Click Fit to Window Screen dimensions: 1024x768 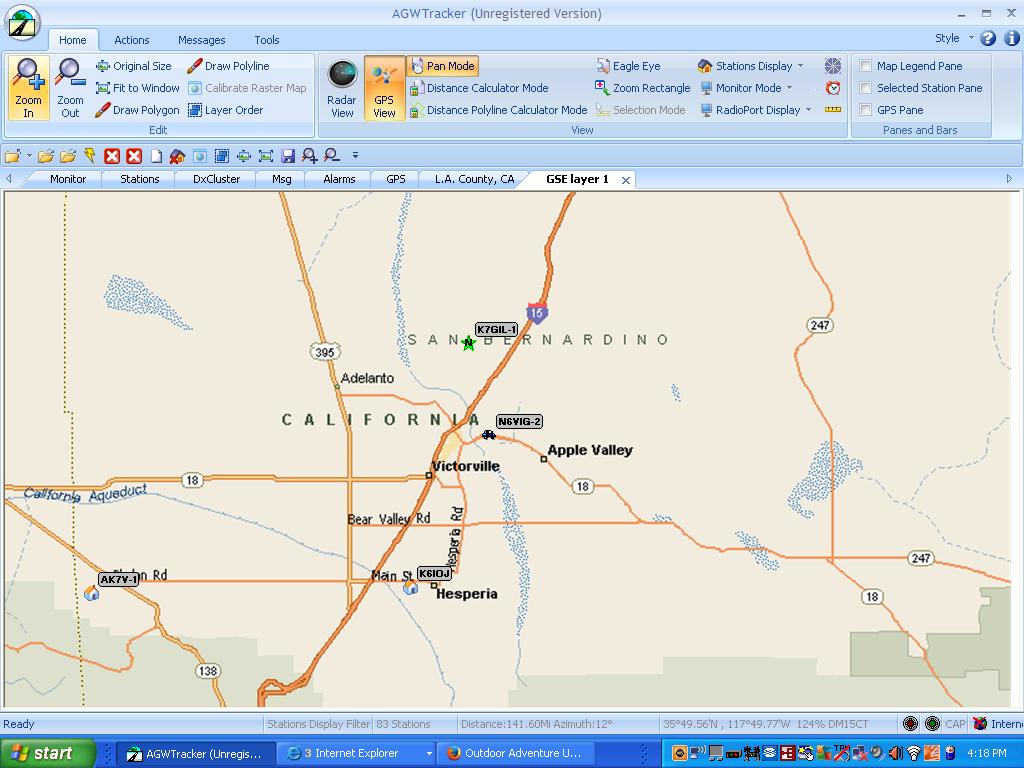click(x=138, y=88)
